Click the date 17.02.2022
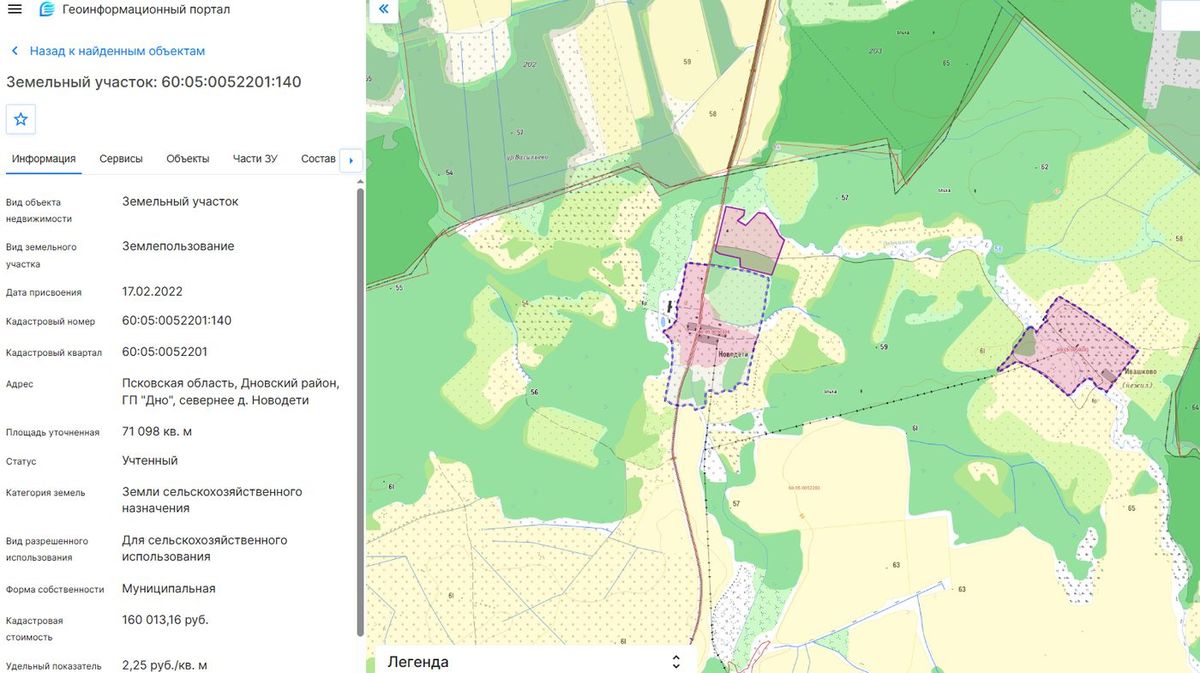Image resolution: width=1200 pixels, height=673 pixels. (152, 292)
